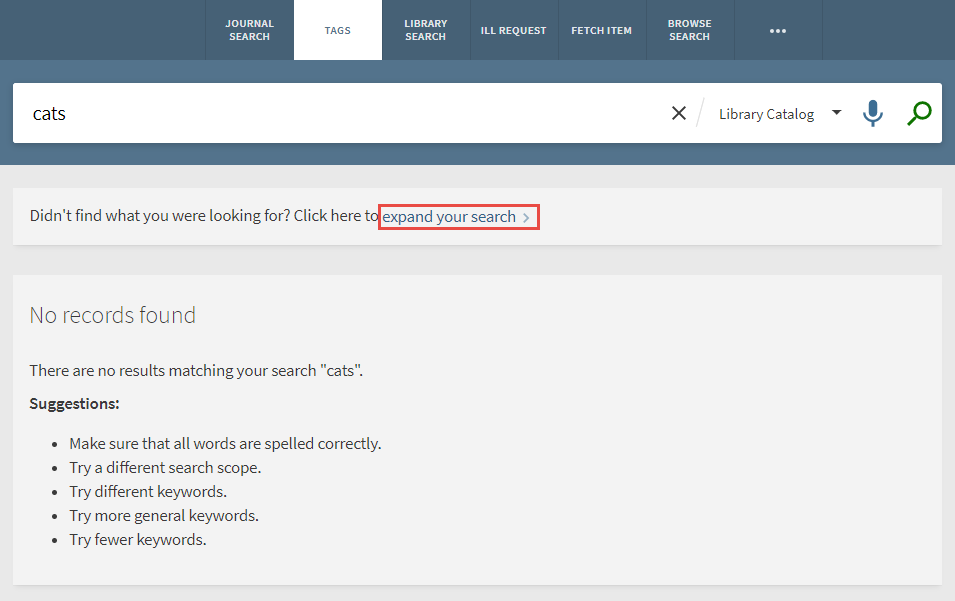Switch to the Library Search tab
The width and height of the screenshot is (955, 601).
[425, 30]
